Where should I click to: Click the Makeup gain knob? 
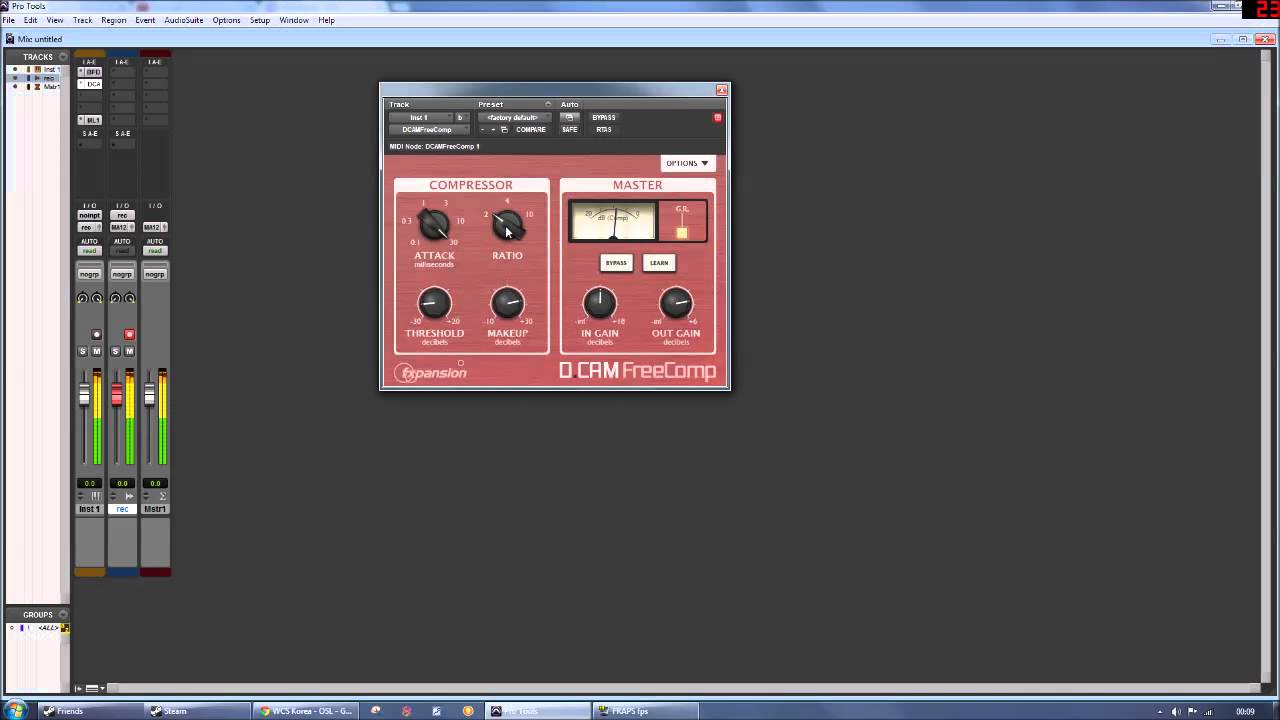[x=507, y=303]
